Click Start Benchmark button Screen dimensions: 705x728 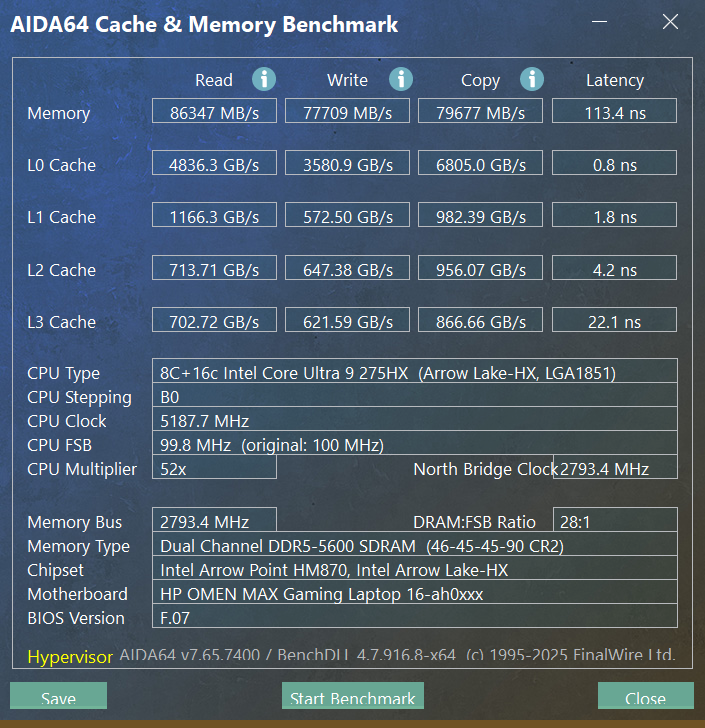(352, 697)
